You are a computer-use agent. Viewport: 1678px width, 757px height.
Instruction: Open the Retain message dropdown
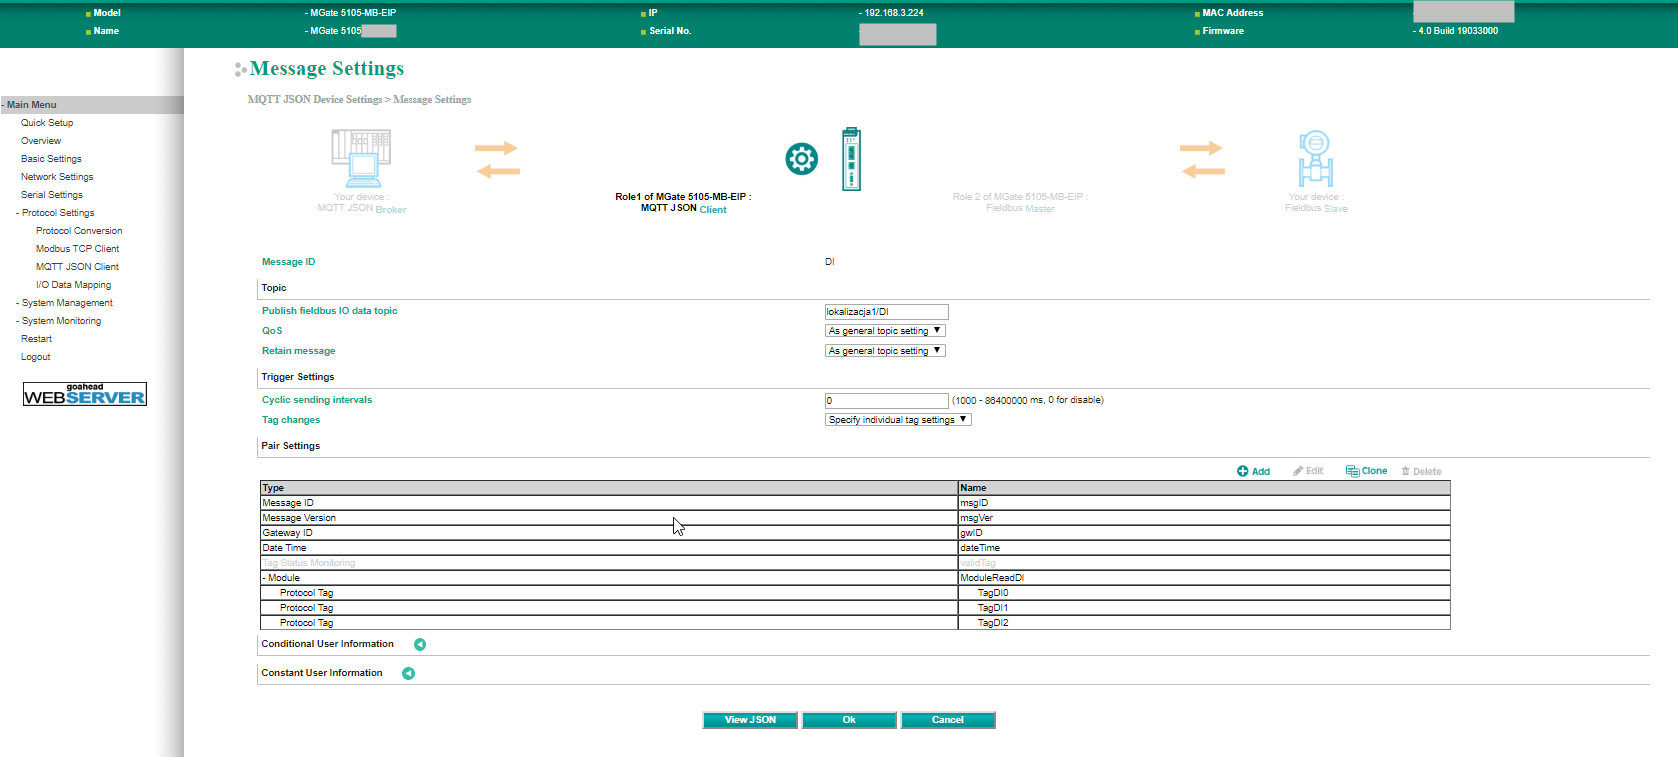[885, 351]
